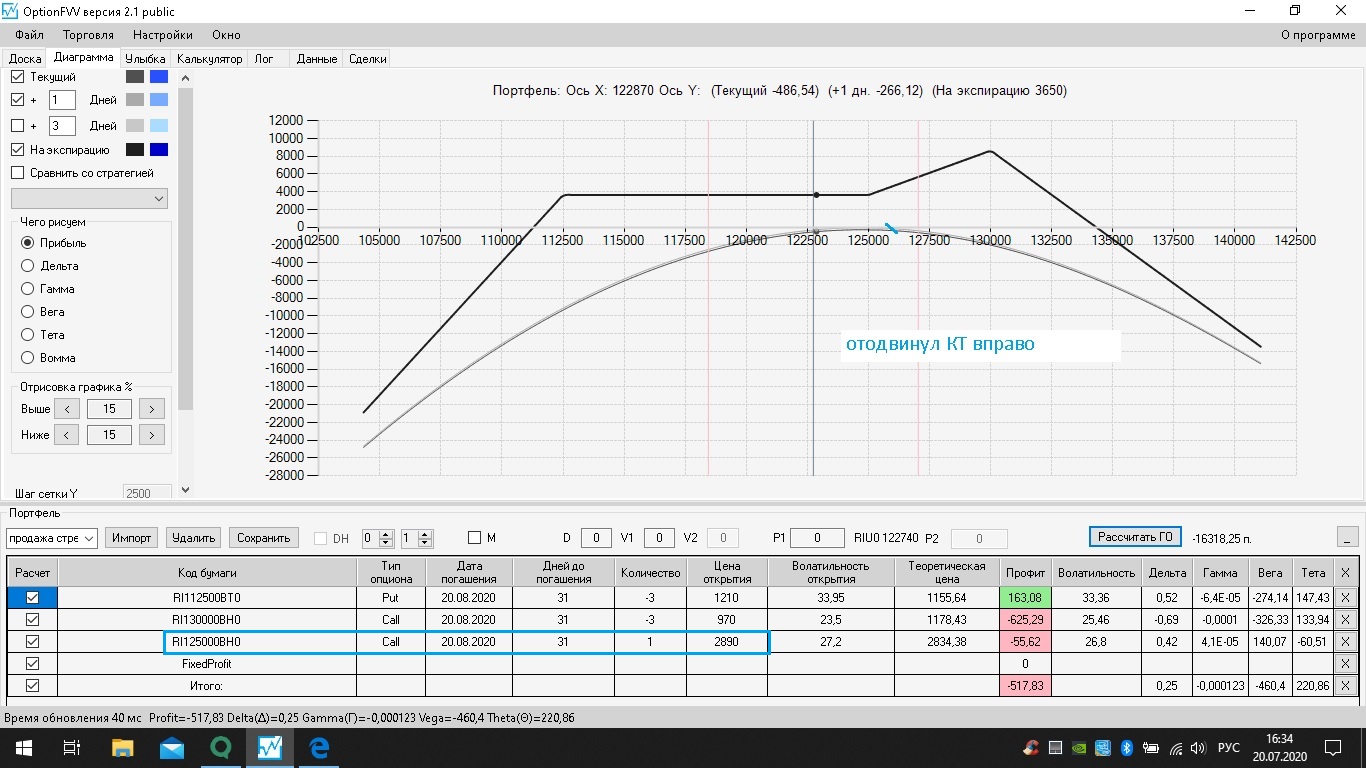Image resolution: width=1366 pixels, height=768 pixels.
Task: Open Microsoft Edge from the taskbar
Action: click(319, 748)
